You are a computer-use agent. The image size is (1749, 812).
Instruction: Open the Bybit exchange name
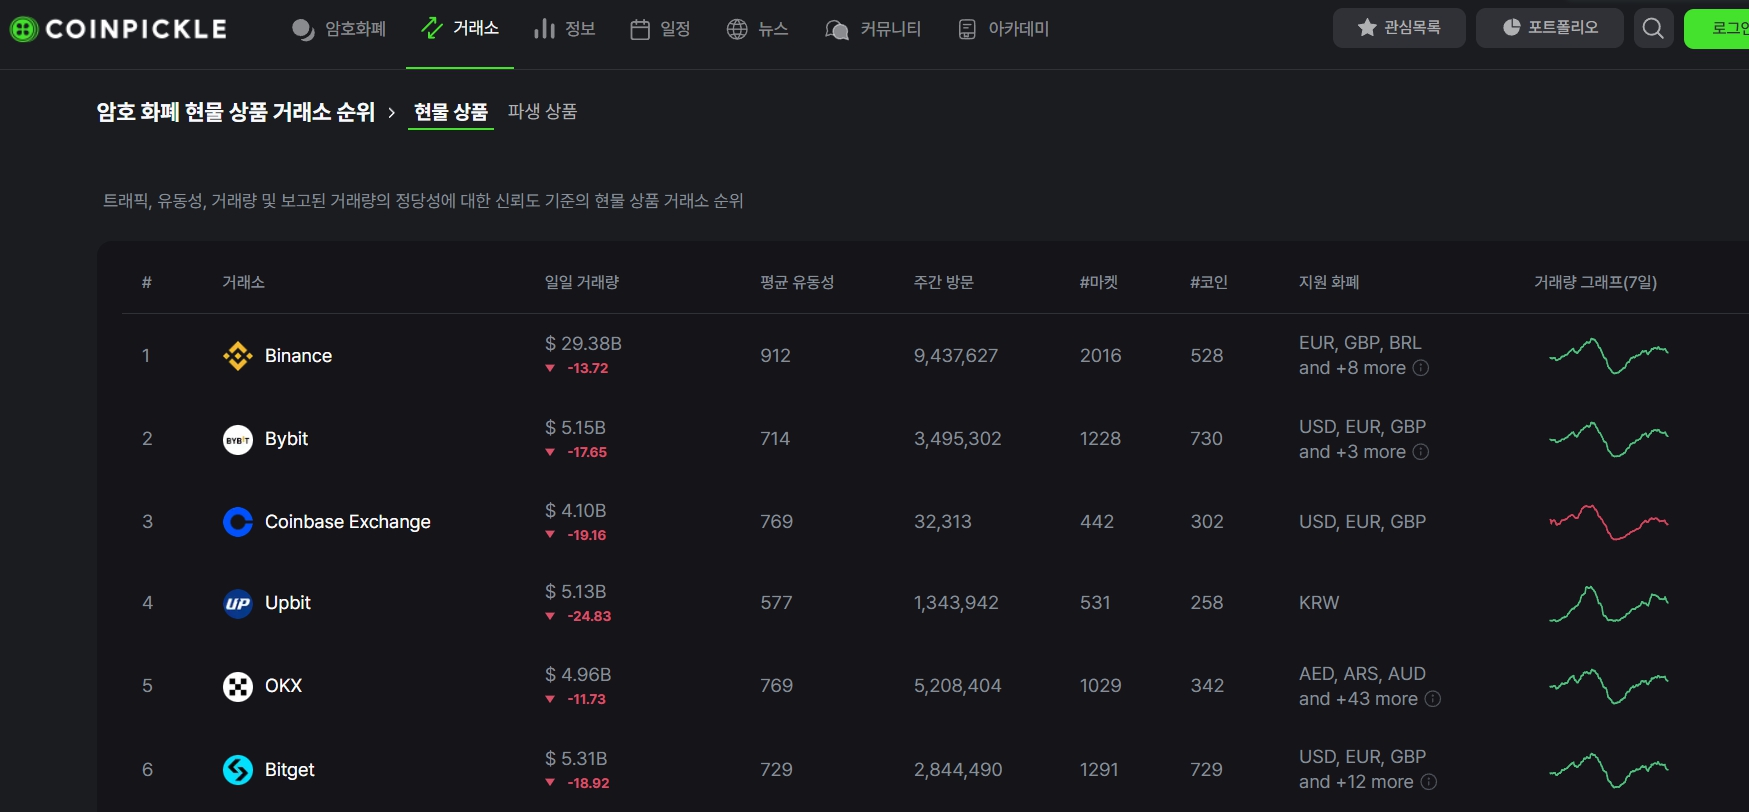(x=286, y=439)
